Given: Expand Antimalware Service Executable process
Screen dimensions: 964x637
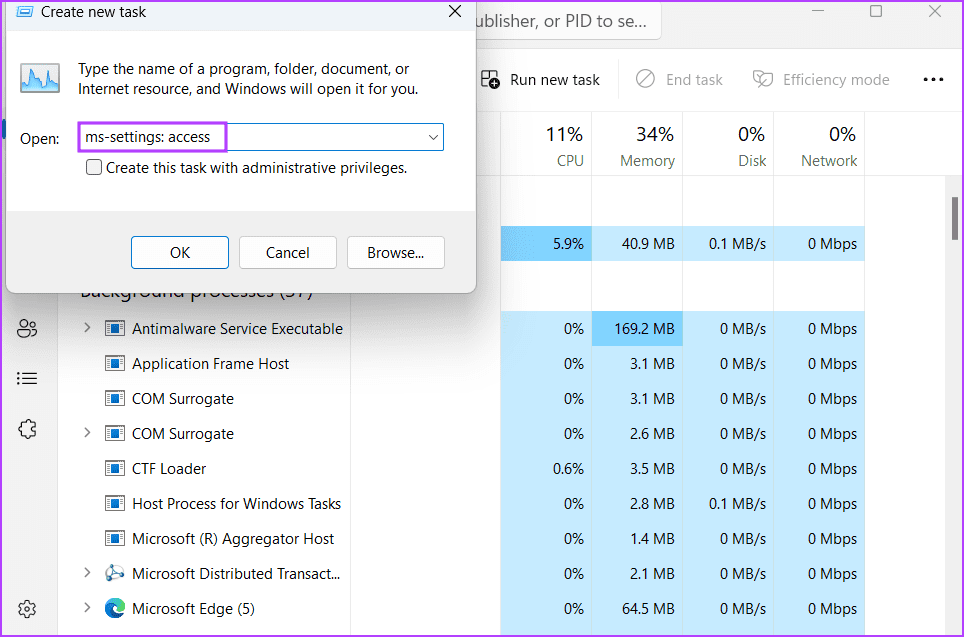Looking at the screenshot, I should tap(87, 329).
